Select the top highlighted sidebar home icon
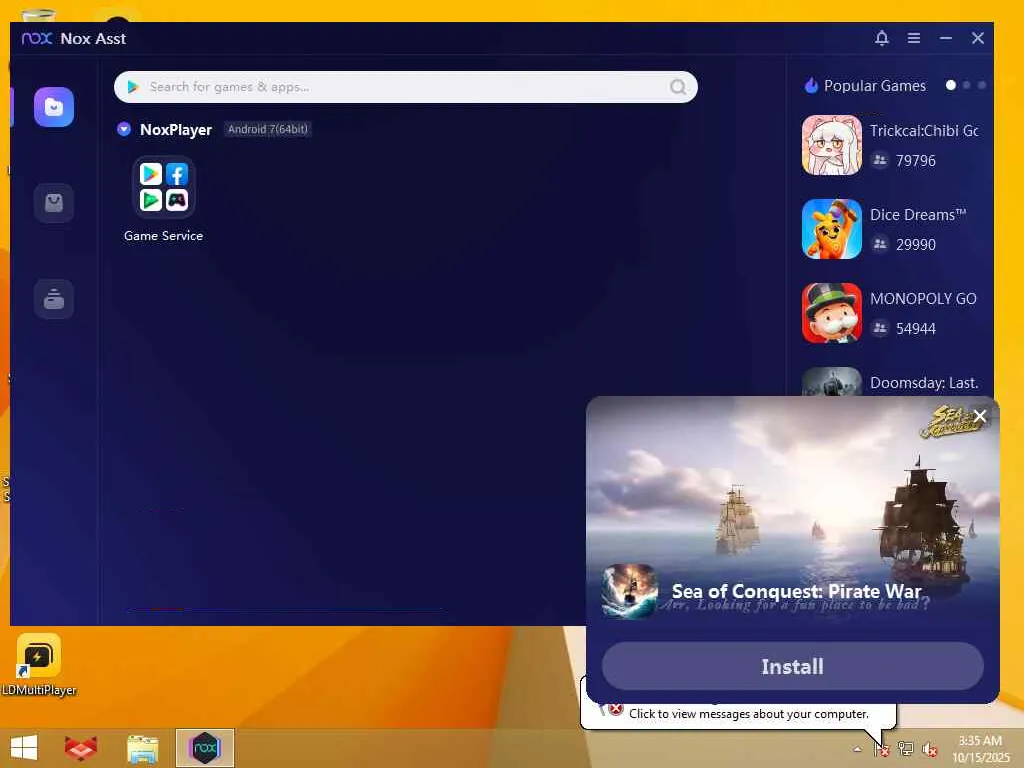This screenshot has height=768, width=1024. point(54,107)
